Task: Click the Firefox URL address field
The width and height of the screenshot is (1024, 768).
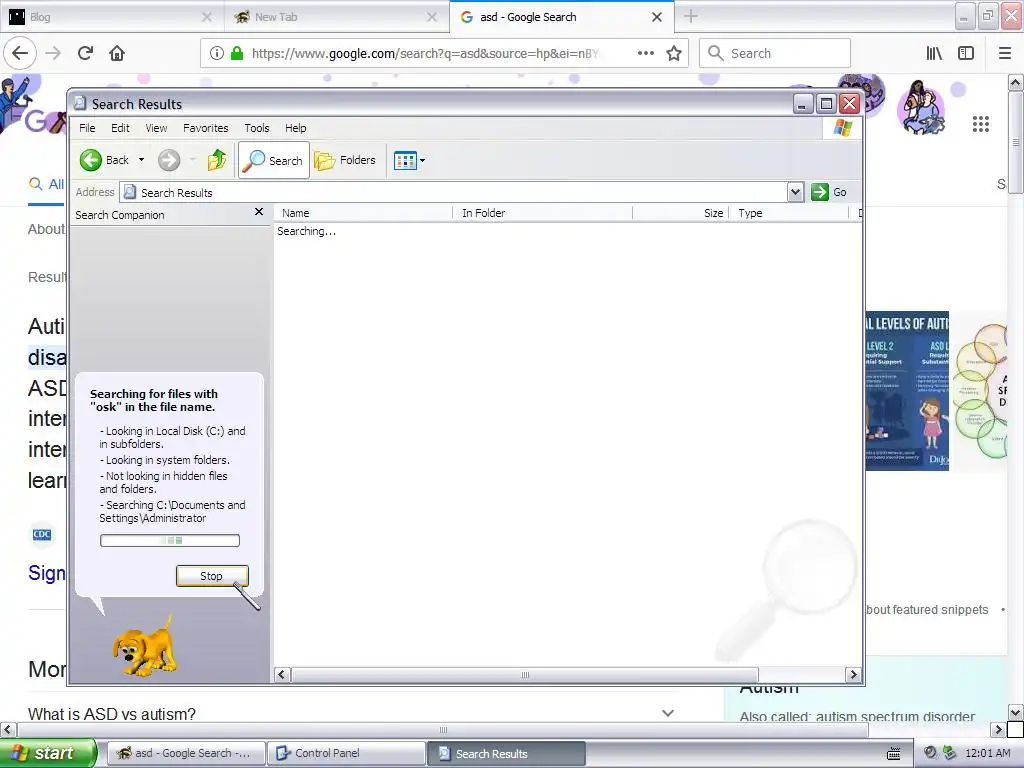Action: click(x=424, y=53)
